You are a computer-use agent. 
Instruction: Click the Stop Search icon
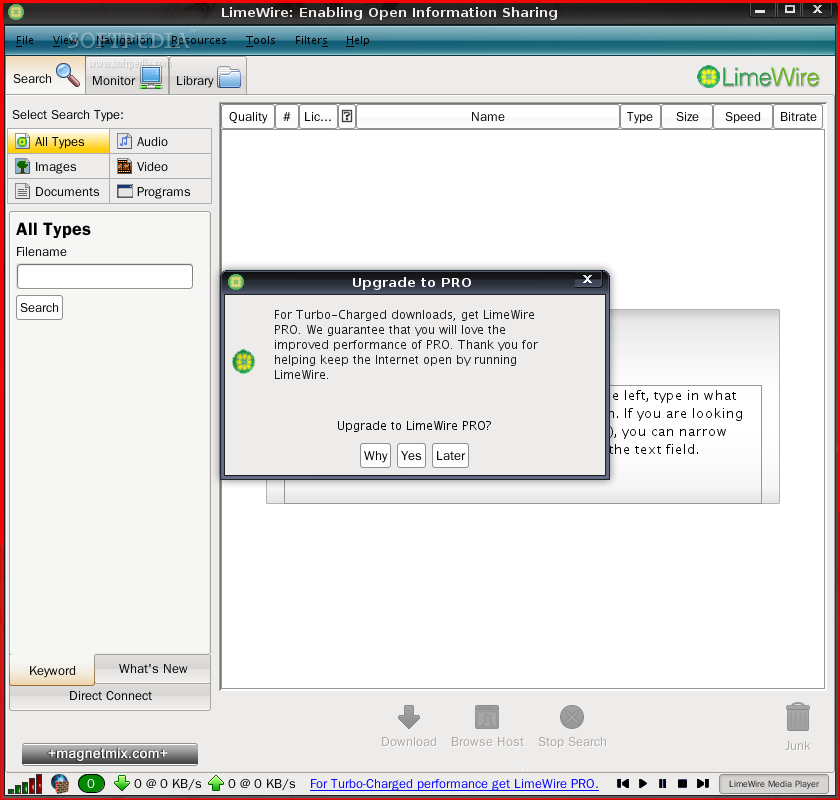(572, 717)
